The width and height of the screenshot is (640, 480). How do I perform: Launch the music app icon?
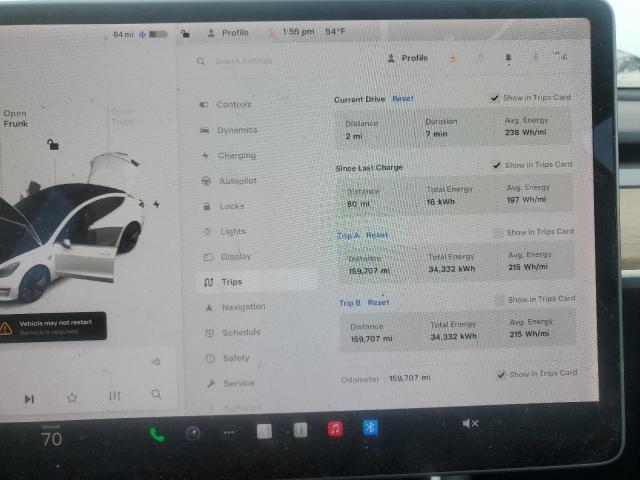[x=335, y=428]
